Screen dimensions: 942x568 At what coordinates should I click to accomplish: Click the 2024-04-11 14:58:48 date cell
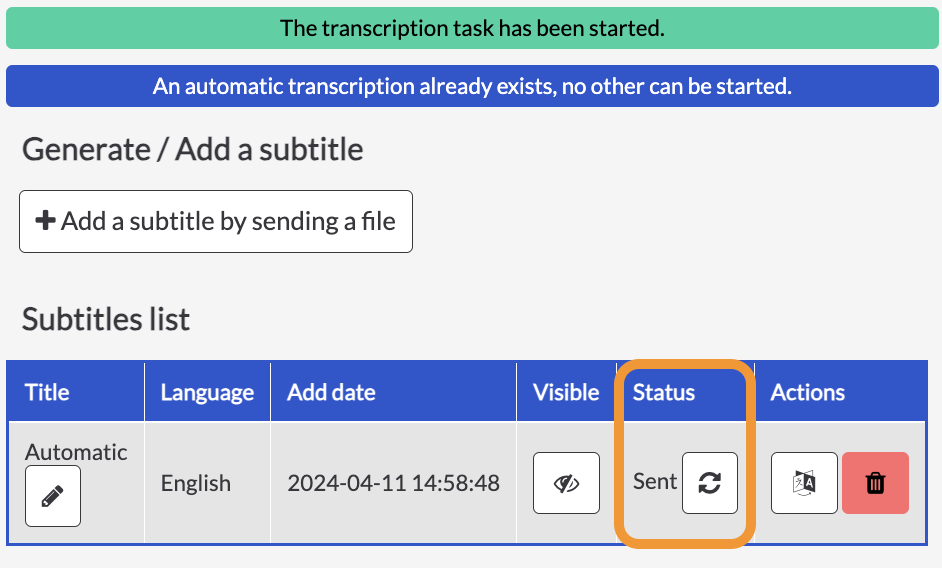(x=394, y=483)
